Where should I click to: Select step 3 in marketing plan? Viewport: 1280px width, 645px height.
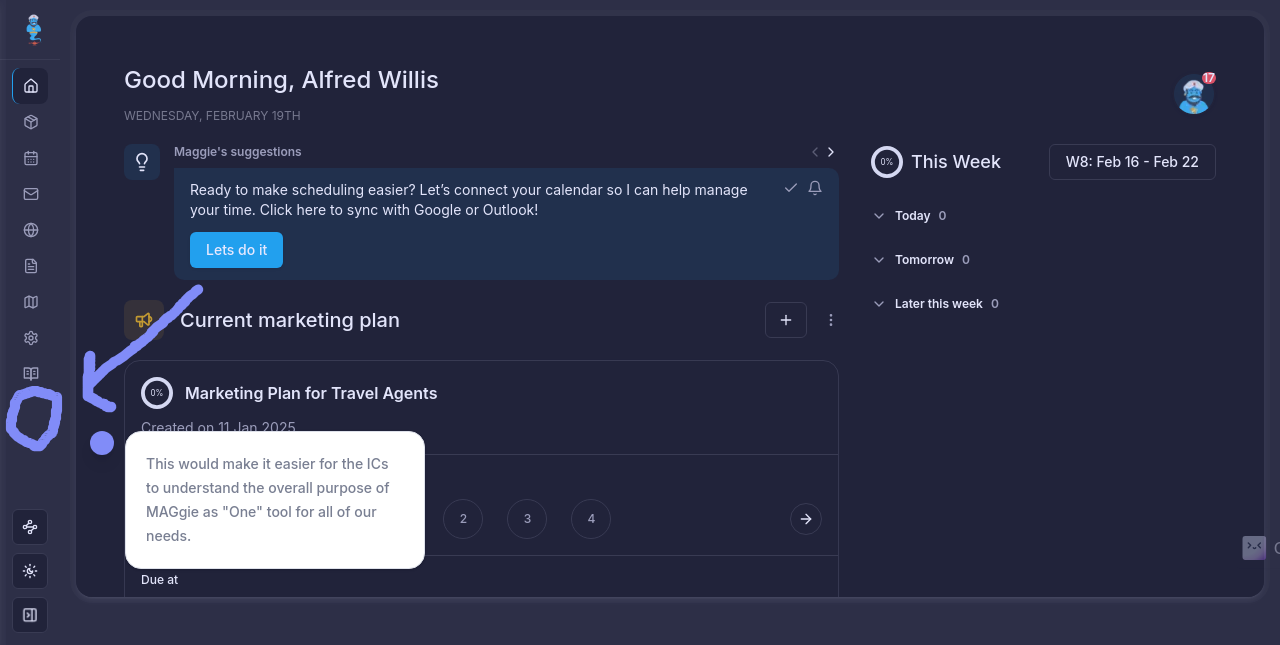pyautogui.click(x=527, y=519)
